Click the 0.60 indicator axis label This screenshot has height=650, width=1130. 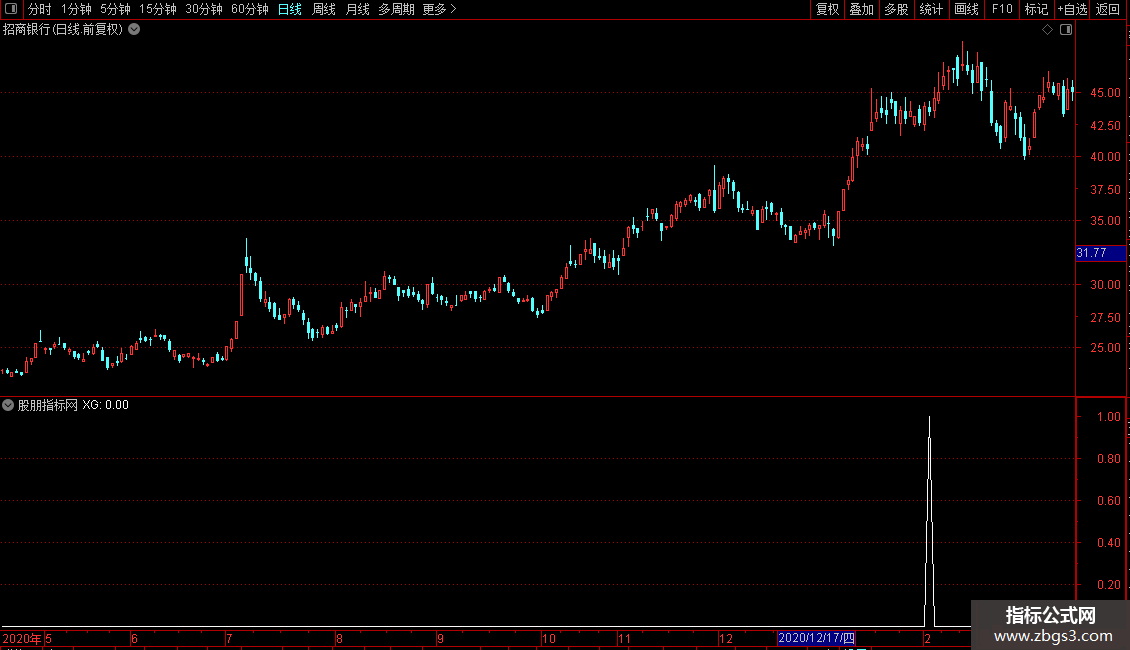tap(1108, 501)
